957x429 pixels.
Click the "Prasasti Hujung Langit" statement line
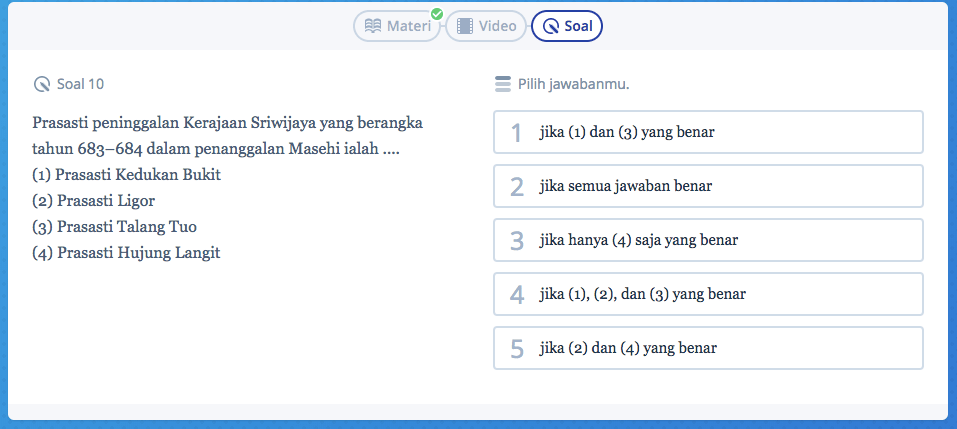point(126,252)
